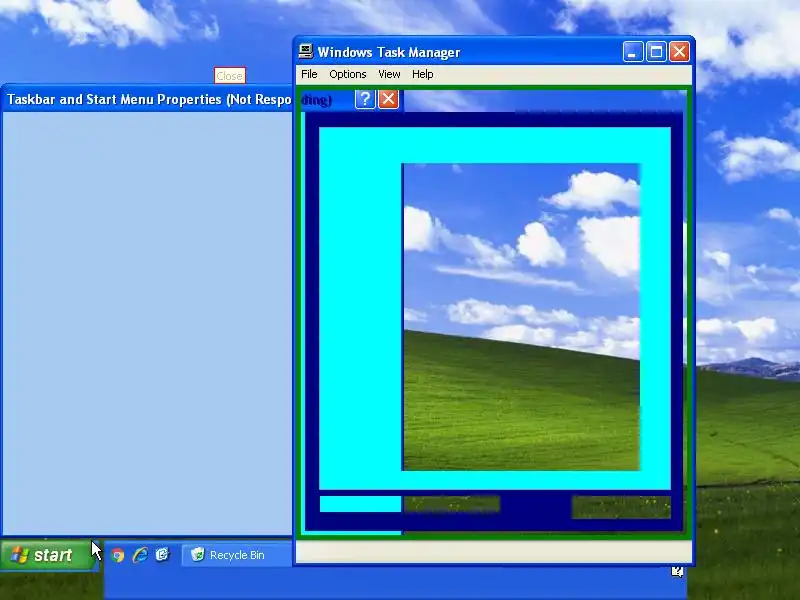Close the Taskbar and Start Menu Properties dialog
The image size is (800, 600).
tap(388, 98)
